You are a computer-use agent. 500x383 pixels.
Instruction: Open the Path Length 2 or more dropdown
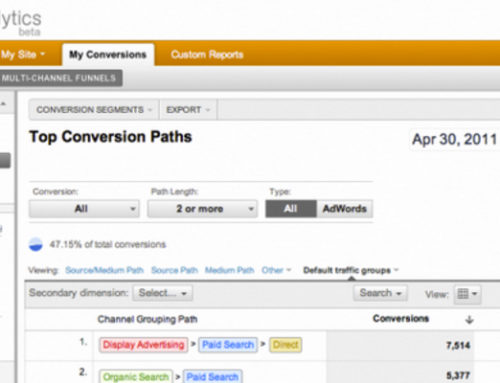pyautogui.click(x=202, y=209)
